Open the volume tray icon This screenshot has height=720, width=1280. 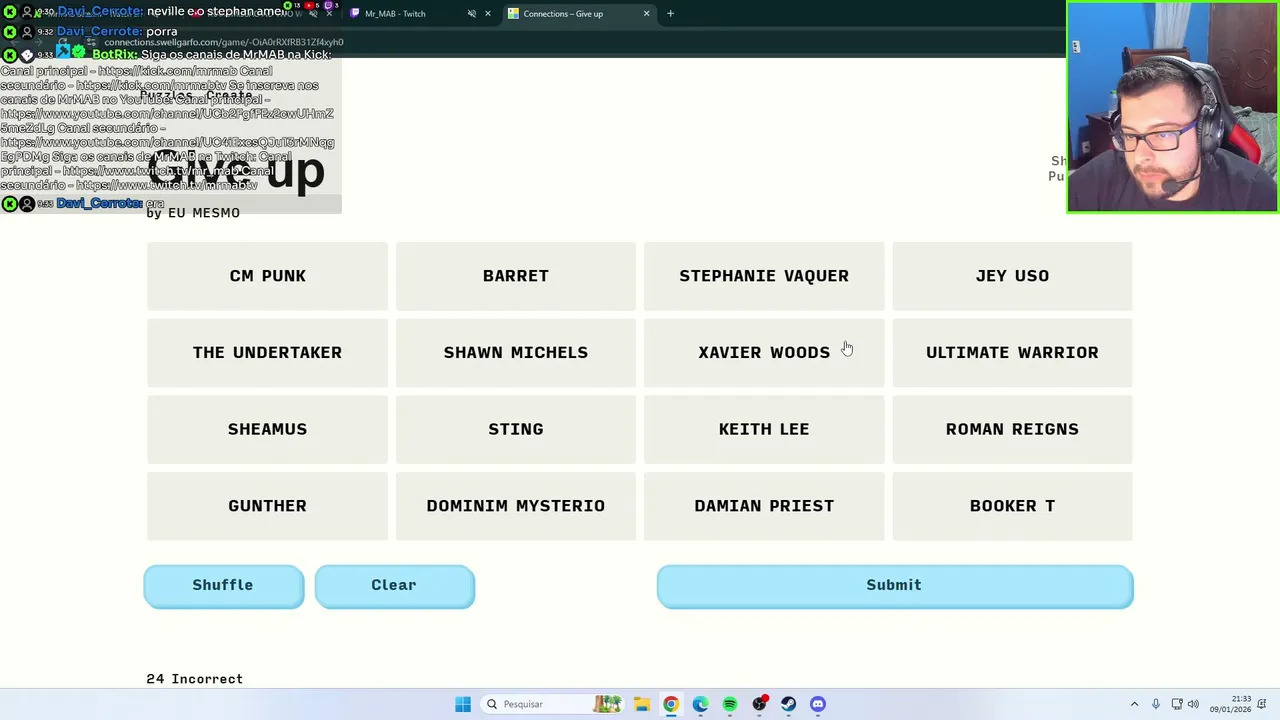[x=1193, y=704]
